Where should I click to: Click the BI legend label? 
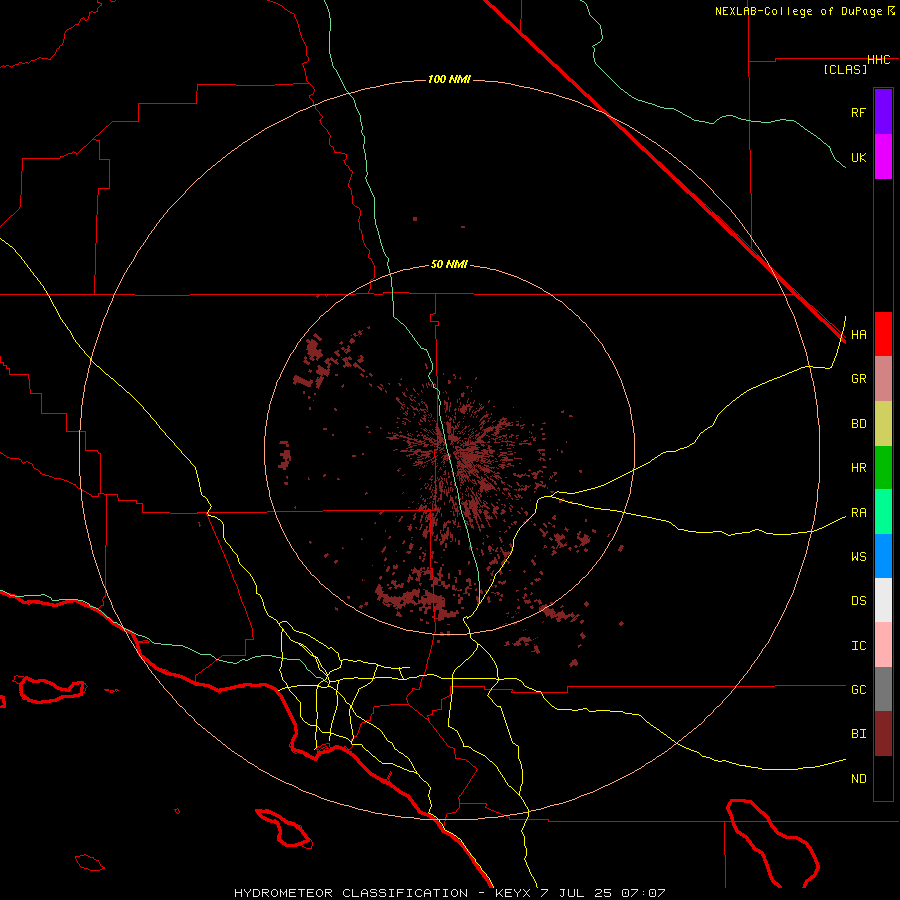coord(858,734)
